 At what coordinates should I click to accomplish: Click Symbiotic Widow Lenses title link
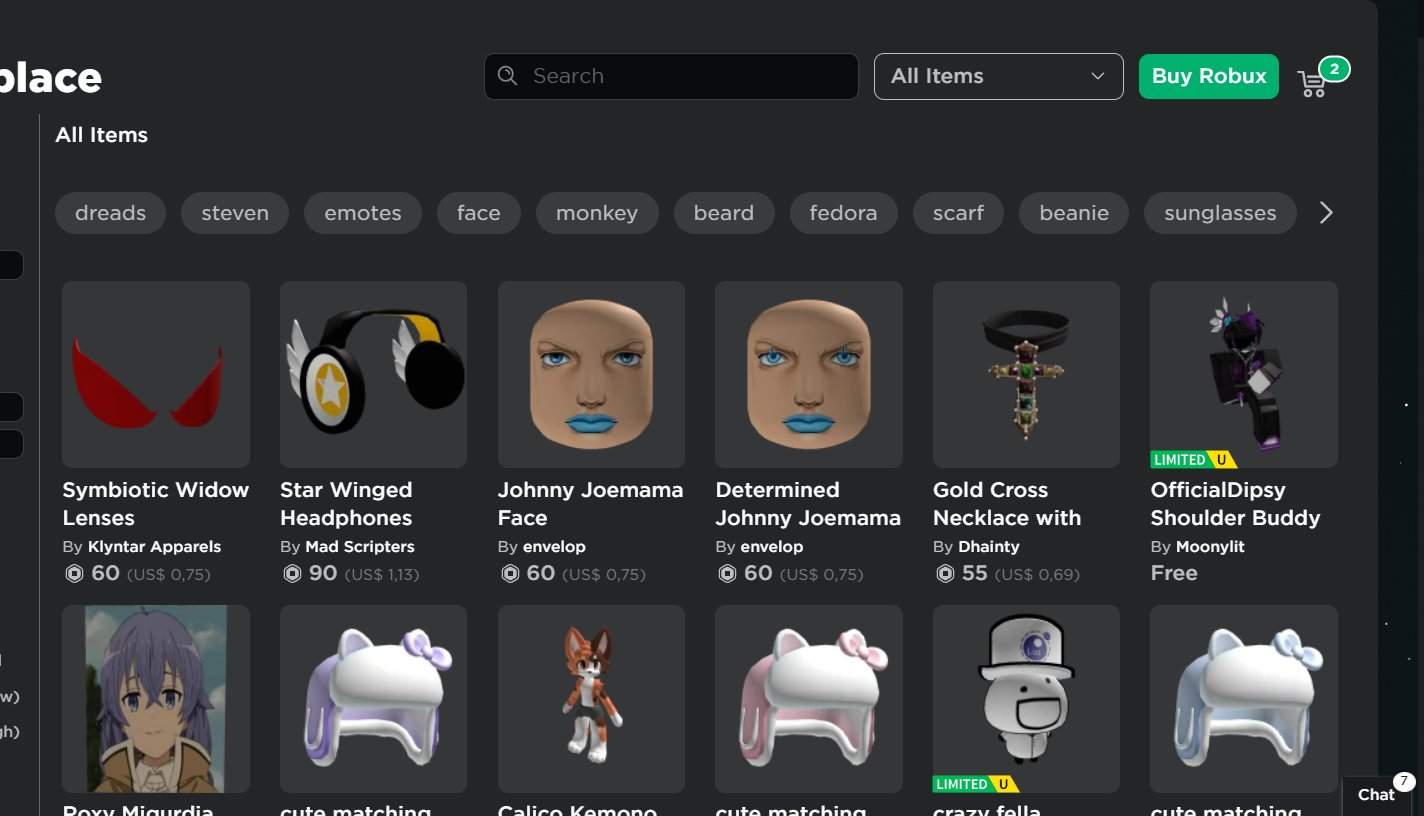tap(156, 504)
